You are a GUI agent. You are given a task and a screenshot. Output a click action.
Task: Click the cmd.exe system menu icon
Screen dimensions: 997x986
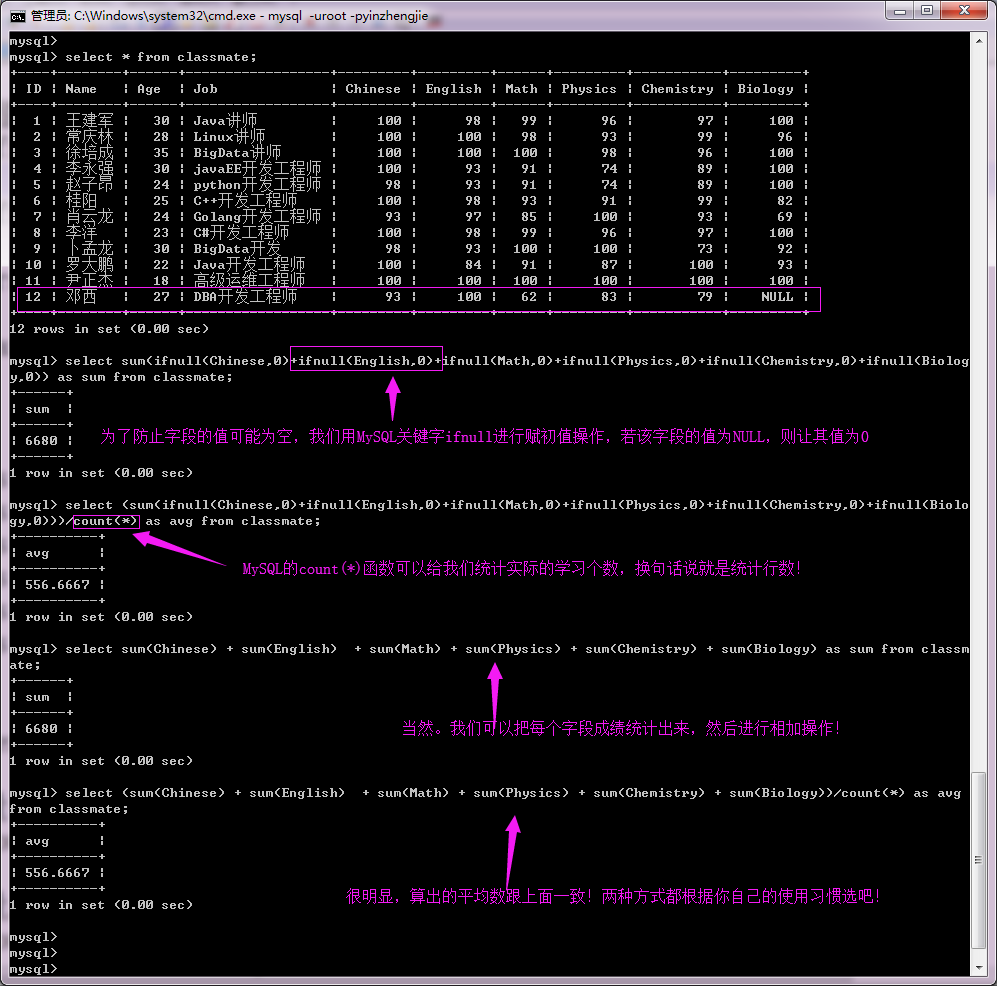click(x=18, y=15)
